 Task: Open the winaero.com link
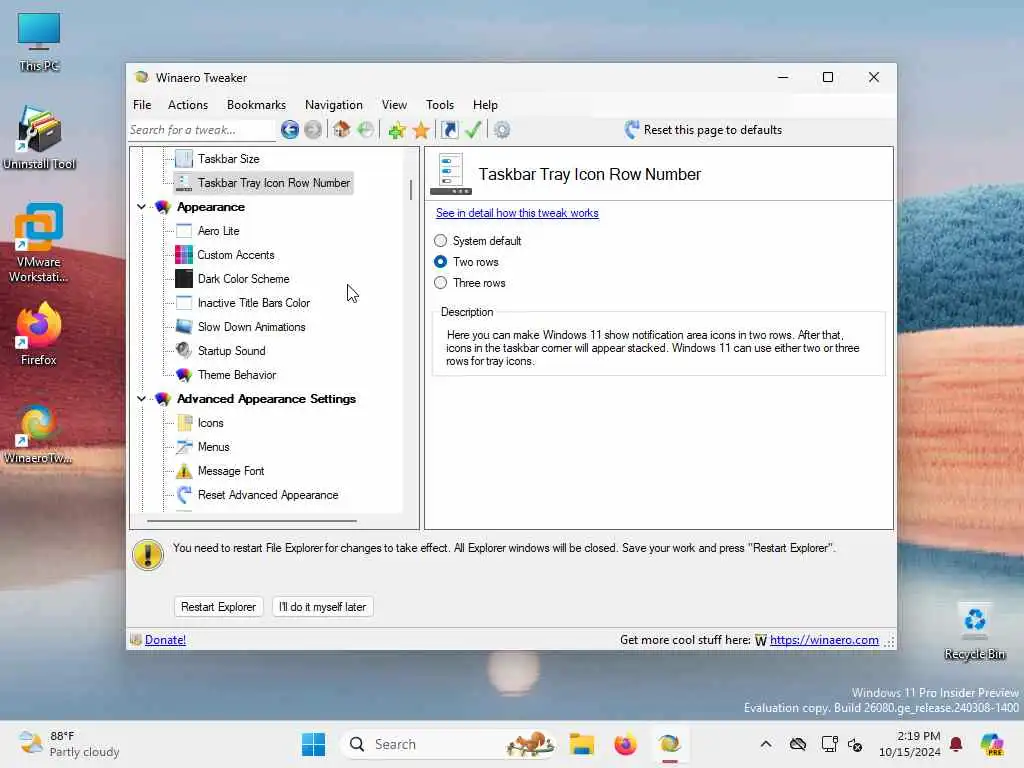pos(824,640)
